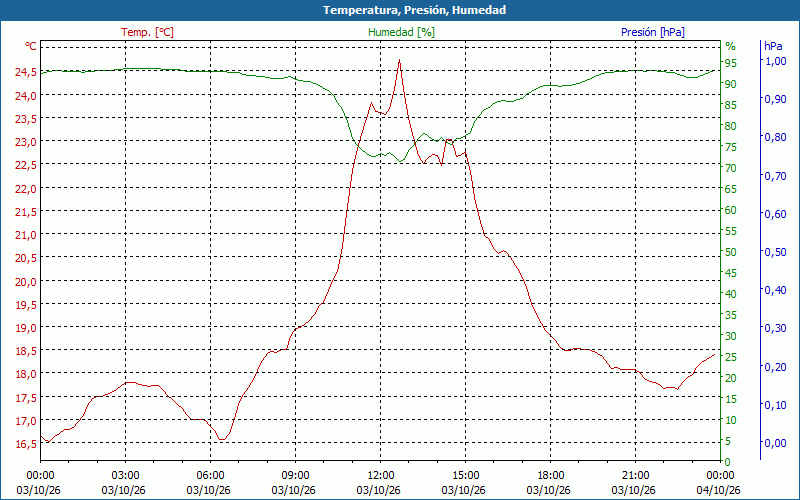This screenshot has height=500, width=800.
Task: Click the green '25' humidity axis value
Action: 731,357
